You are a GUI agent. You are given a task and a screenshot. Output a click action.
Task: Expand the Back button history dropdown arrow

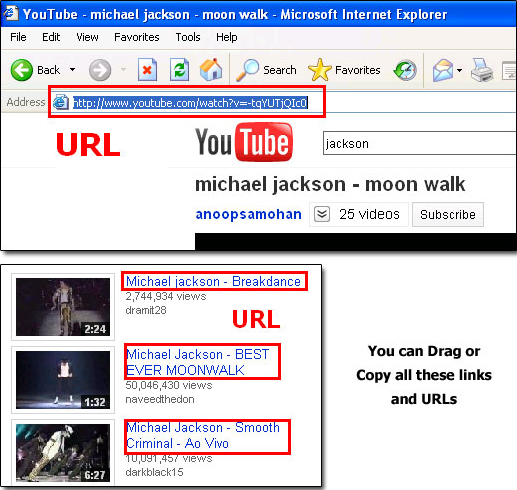click(72, 70)
